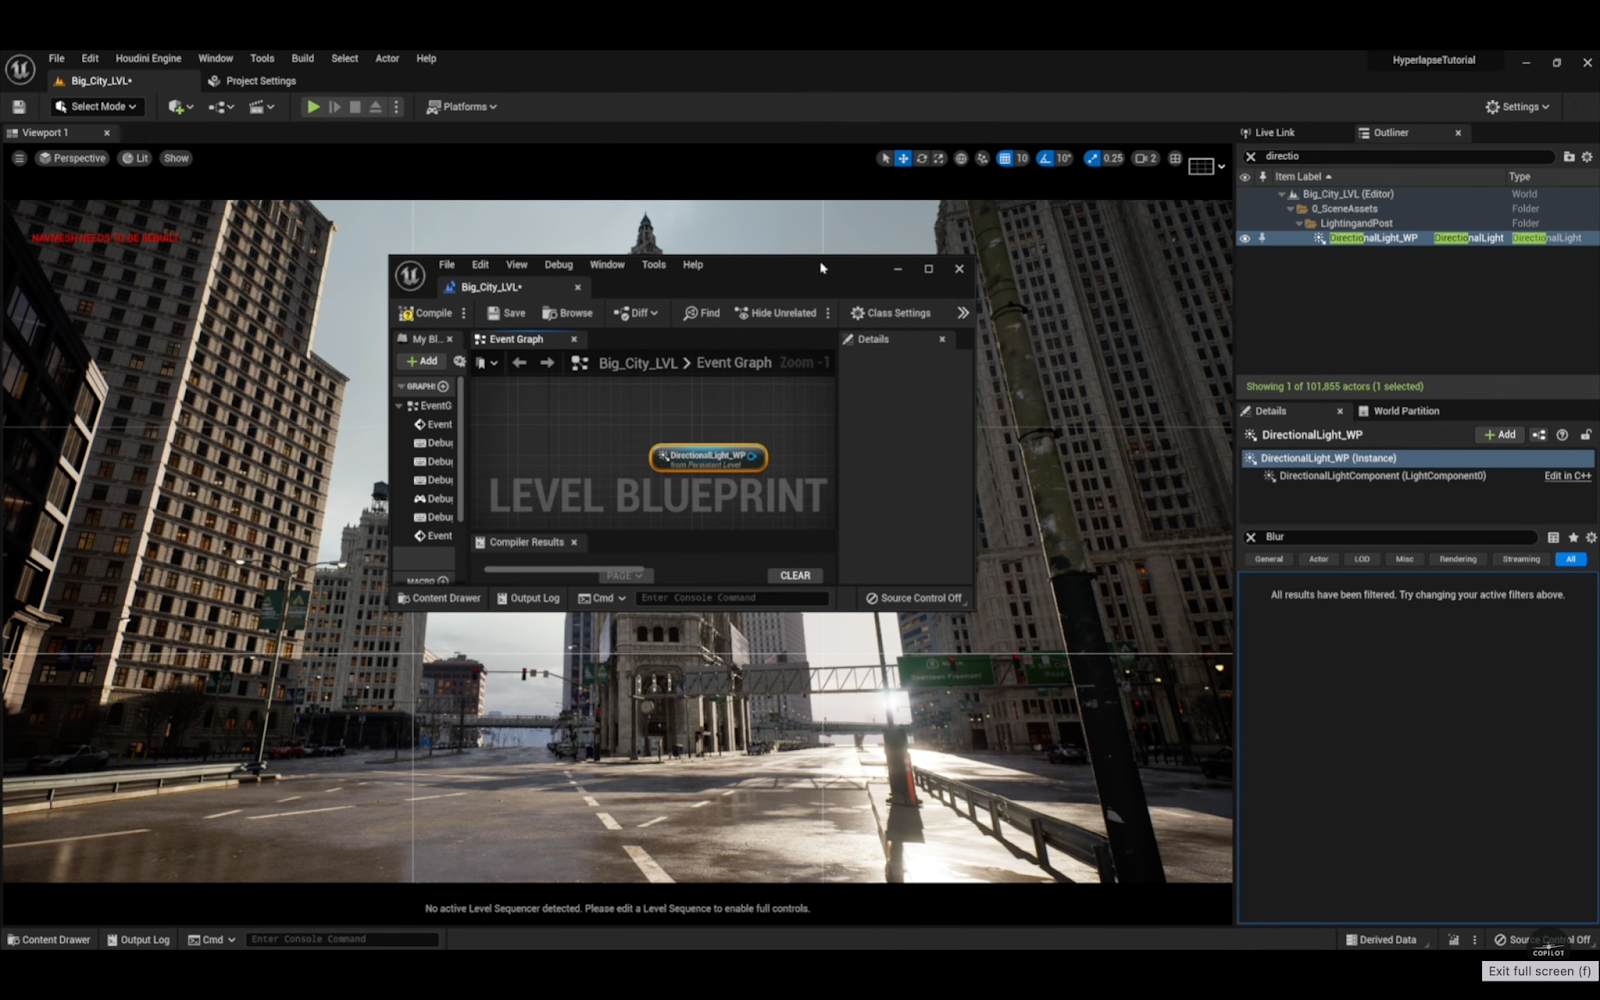Toggle grid snapping in viewport toolbar
The height and width of the screenshot is (1000, 1600).
1005,158
